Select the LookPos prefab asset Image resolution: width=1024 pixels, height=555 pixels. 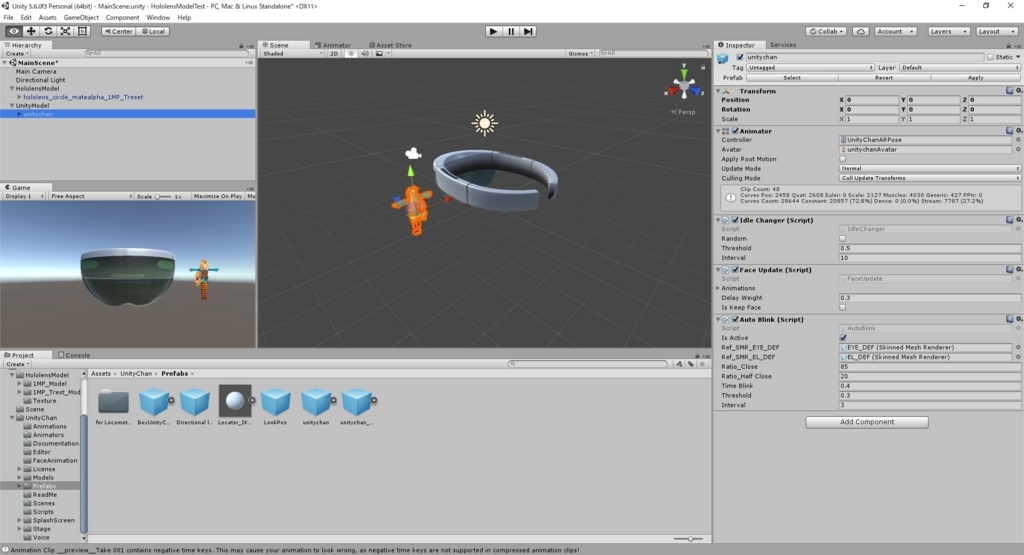[x=275, y=406]
